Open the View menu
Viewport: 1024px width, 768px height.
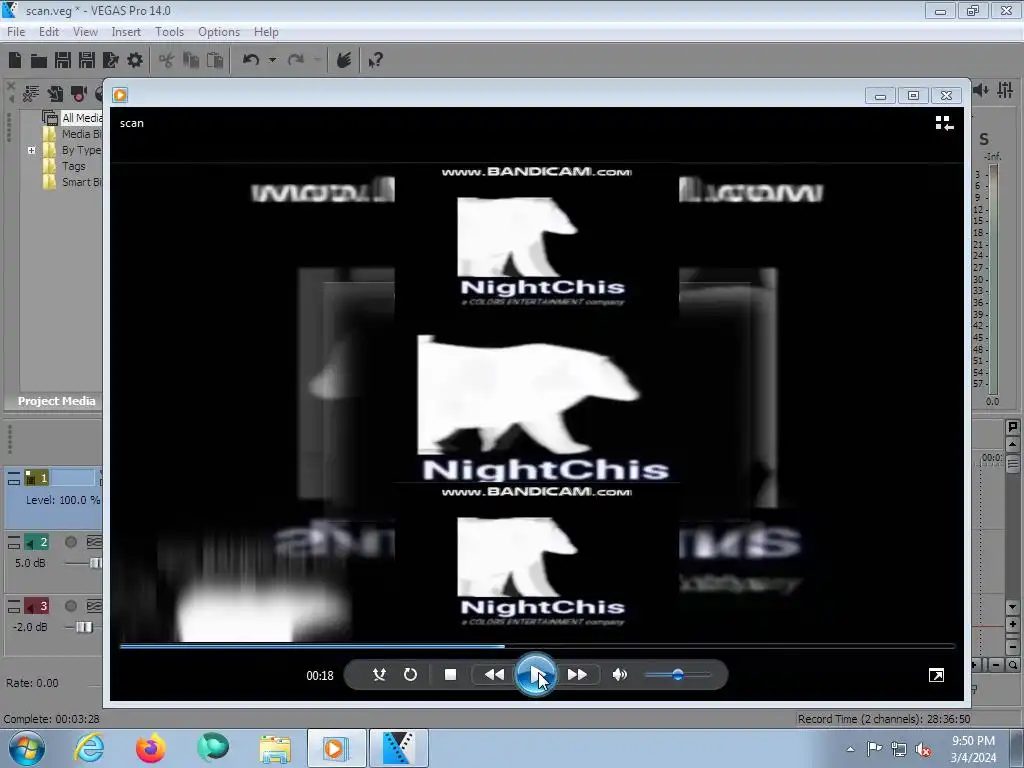[85, 31]
